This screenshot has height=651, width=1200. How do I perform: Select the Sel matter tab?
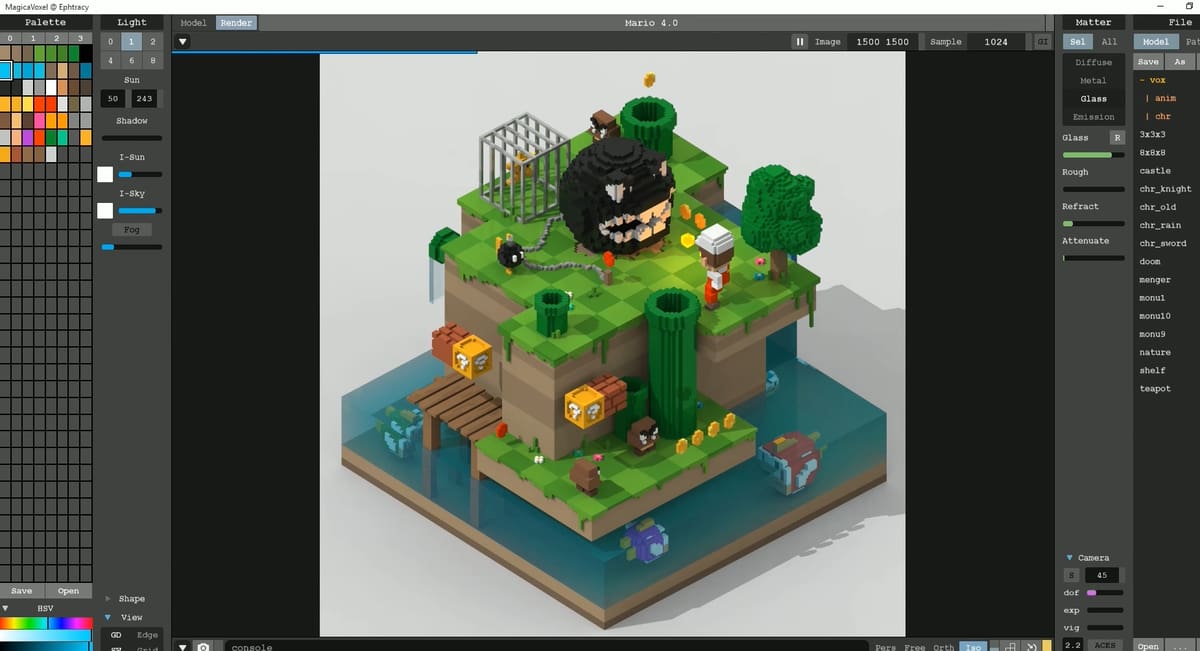(x=1077, y=42)
